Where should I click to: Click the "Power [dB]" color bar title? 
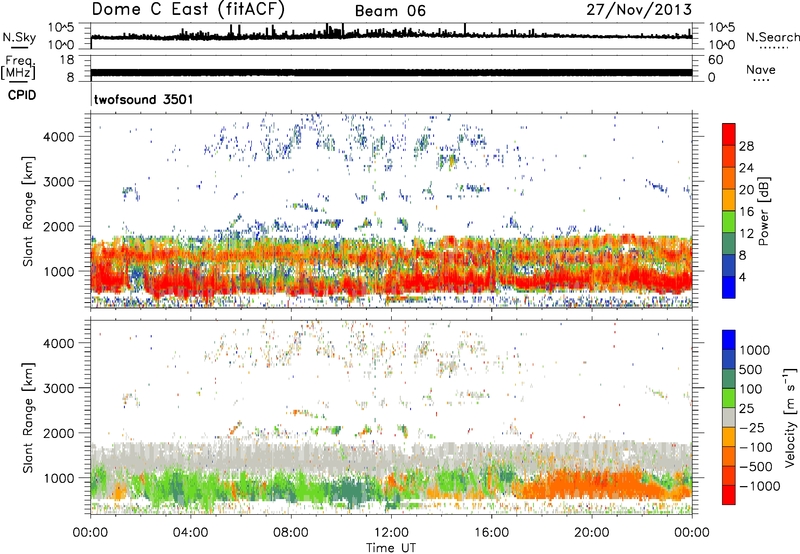(764, 211)
